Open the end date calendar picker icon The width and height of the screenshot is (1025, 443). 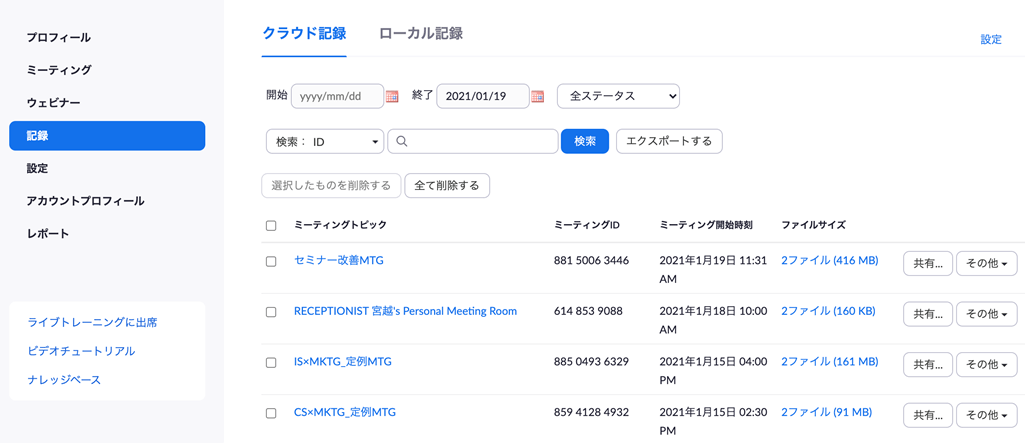[538, 96]
